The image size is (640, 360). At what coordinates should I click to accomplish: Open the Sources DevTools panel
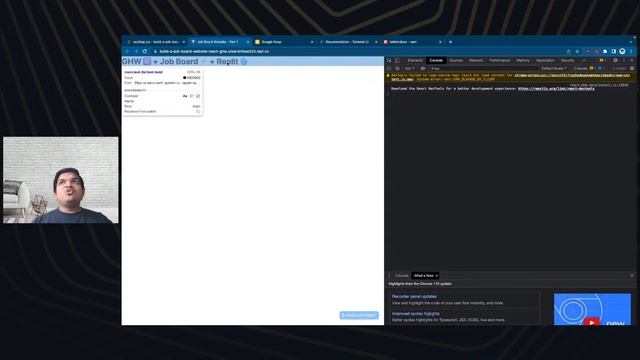[456, 60]
